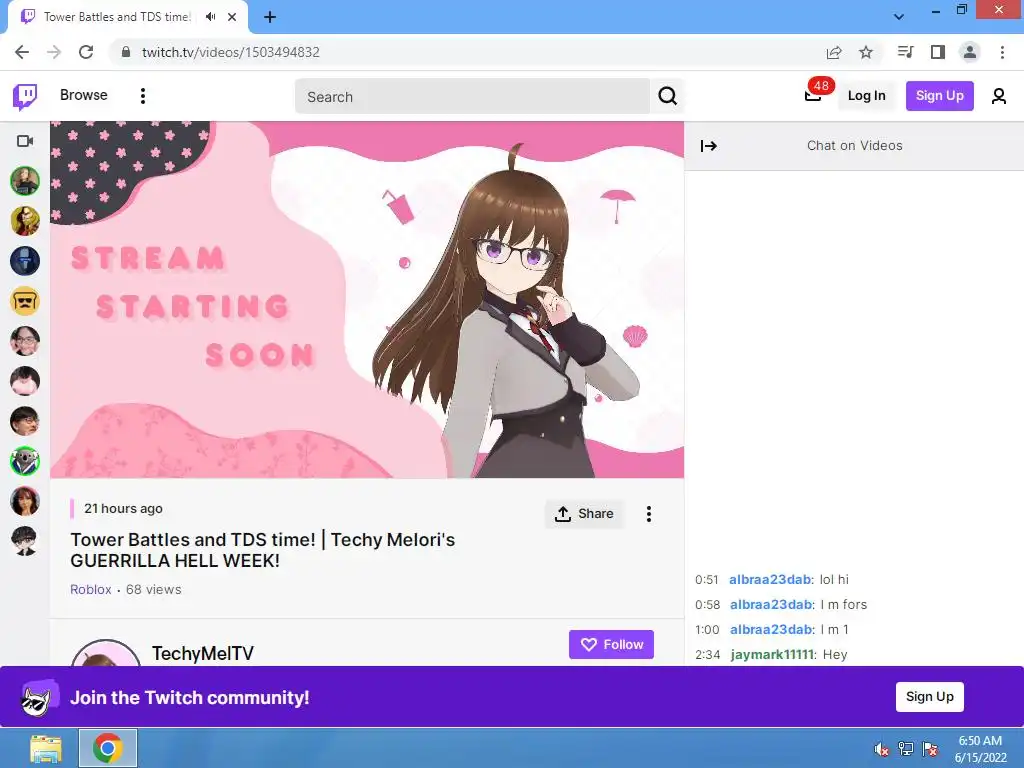1024x768 pixels.
Task: Open Chrome three-dot menu
Action: (1002, 52)
